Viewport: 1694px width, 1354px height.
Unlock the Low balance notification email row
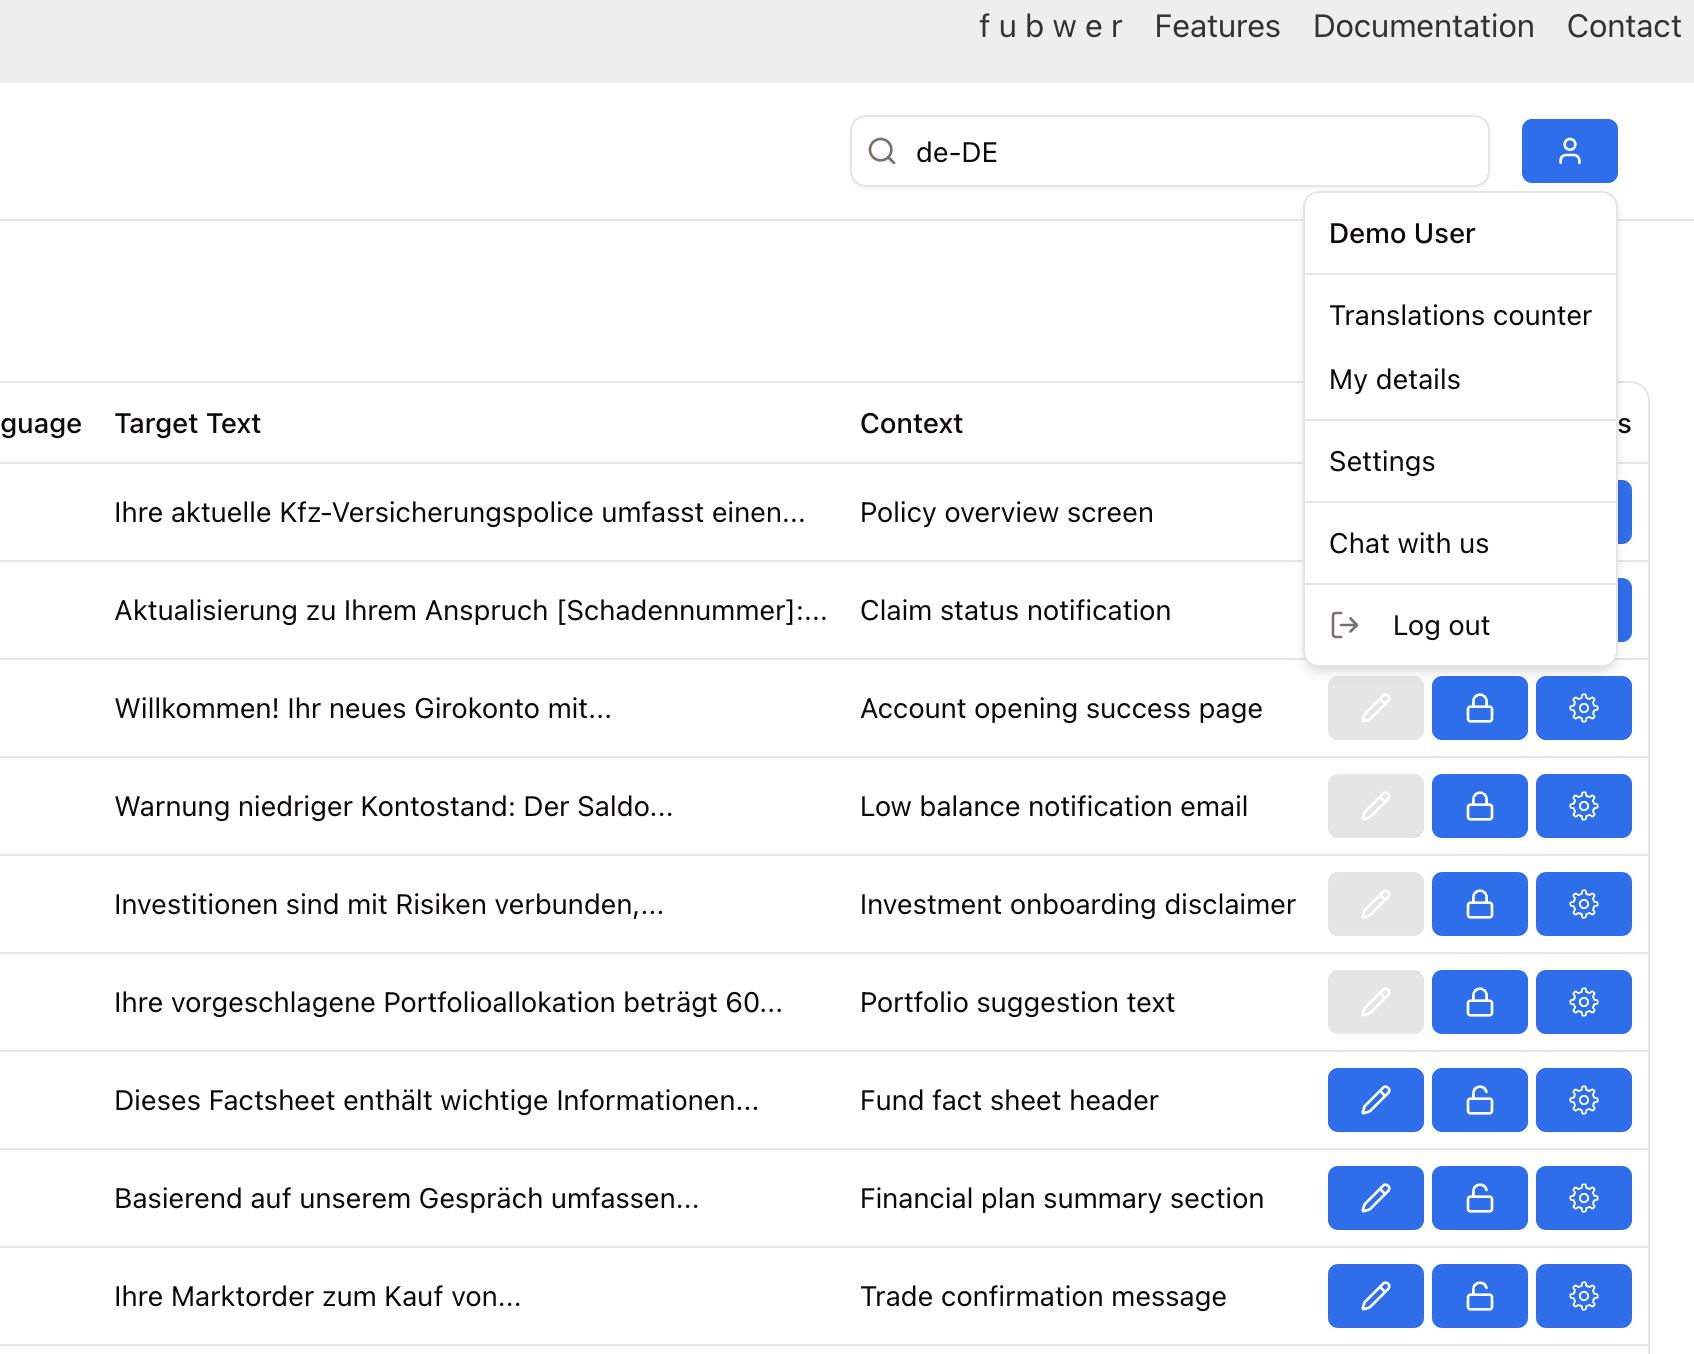click(x=1479, y=806)
